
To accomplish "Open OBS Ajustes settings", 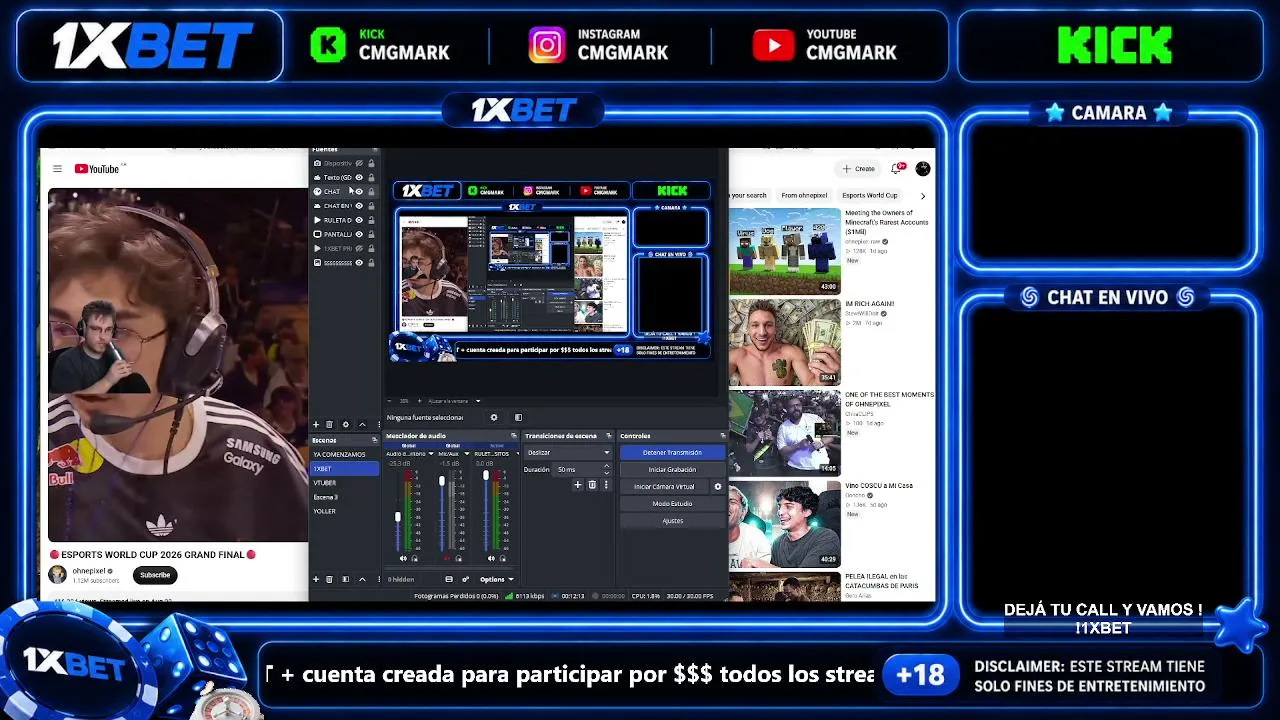I will 672,521.
